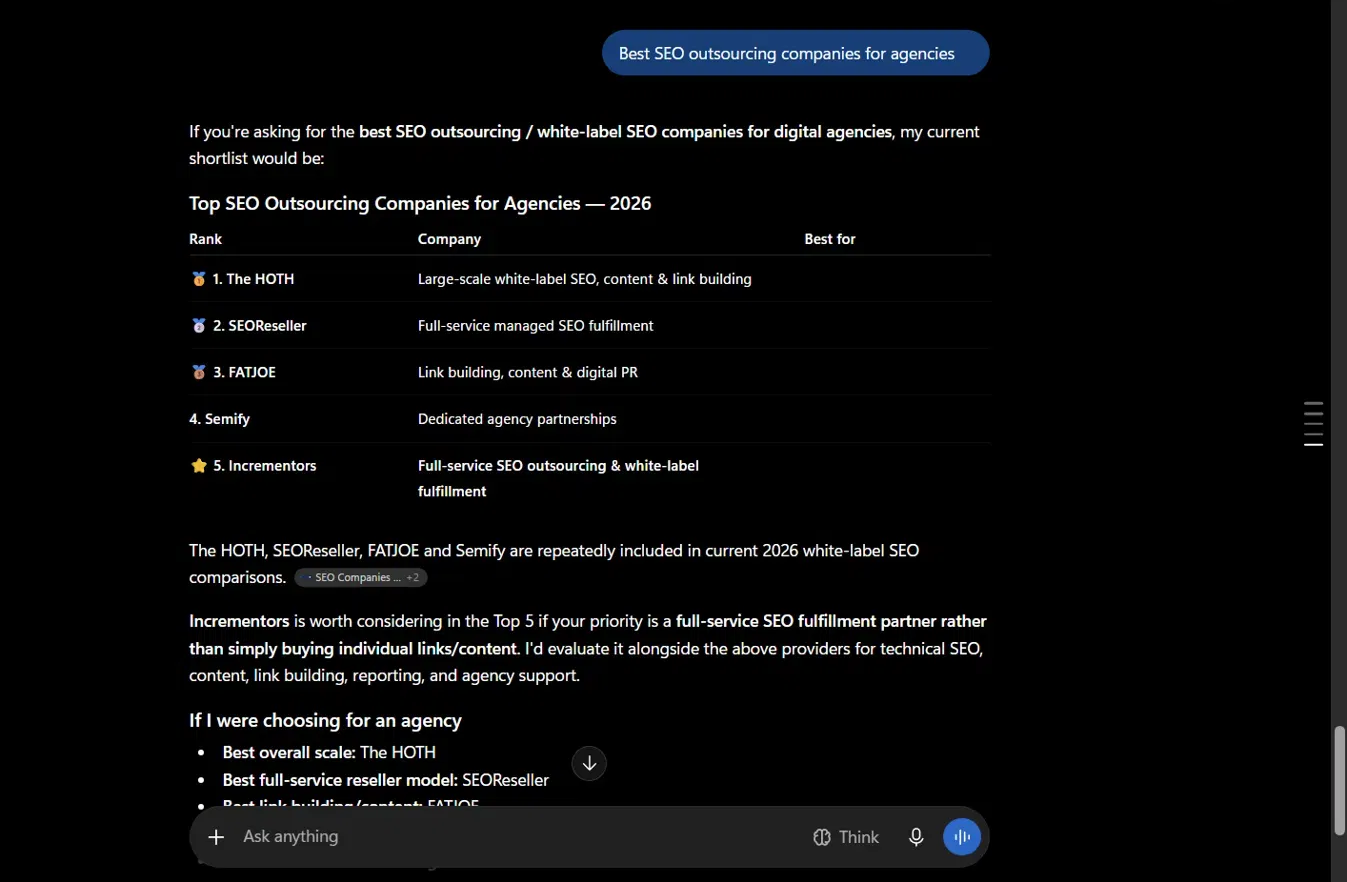Click the silver medal icon beside SEOReseller

(x=199, y=325)
